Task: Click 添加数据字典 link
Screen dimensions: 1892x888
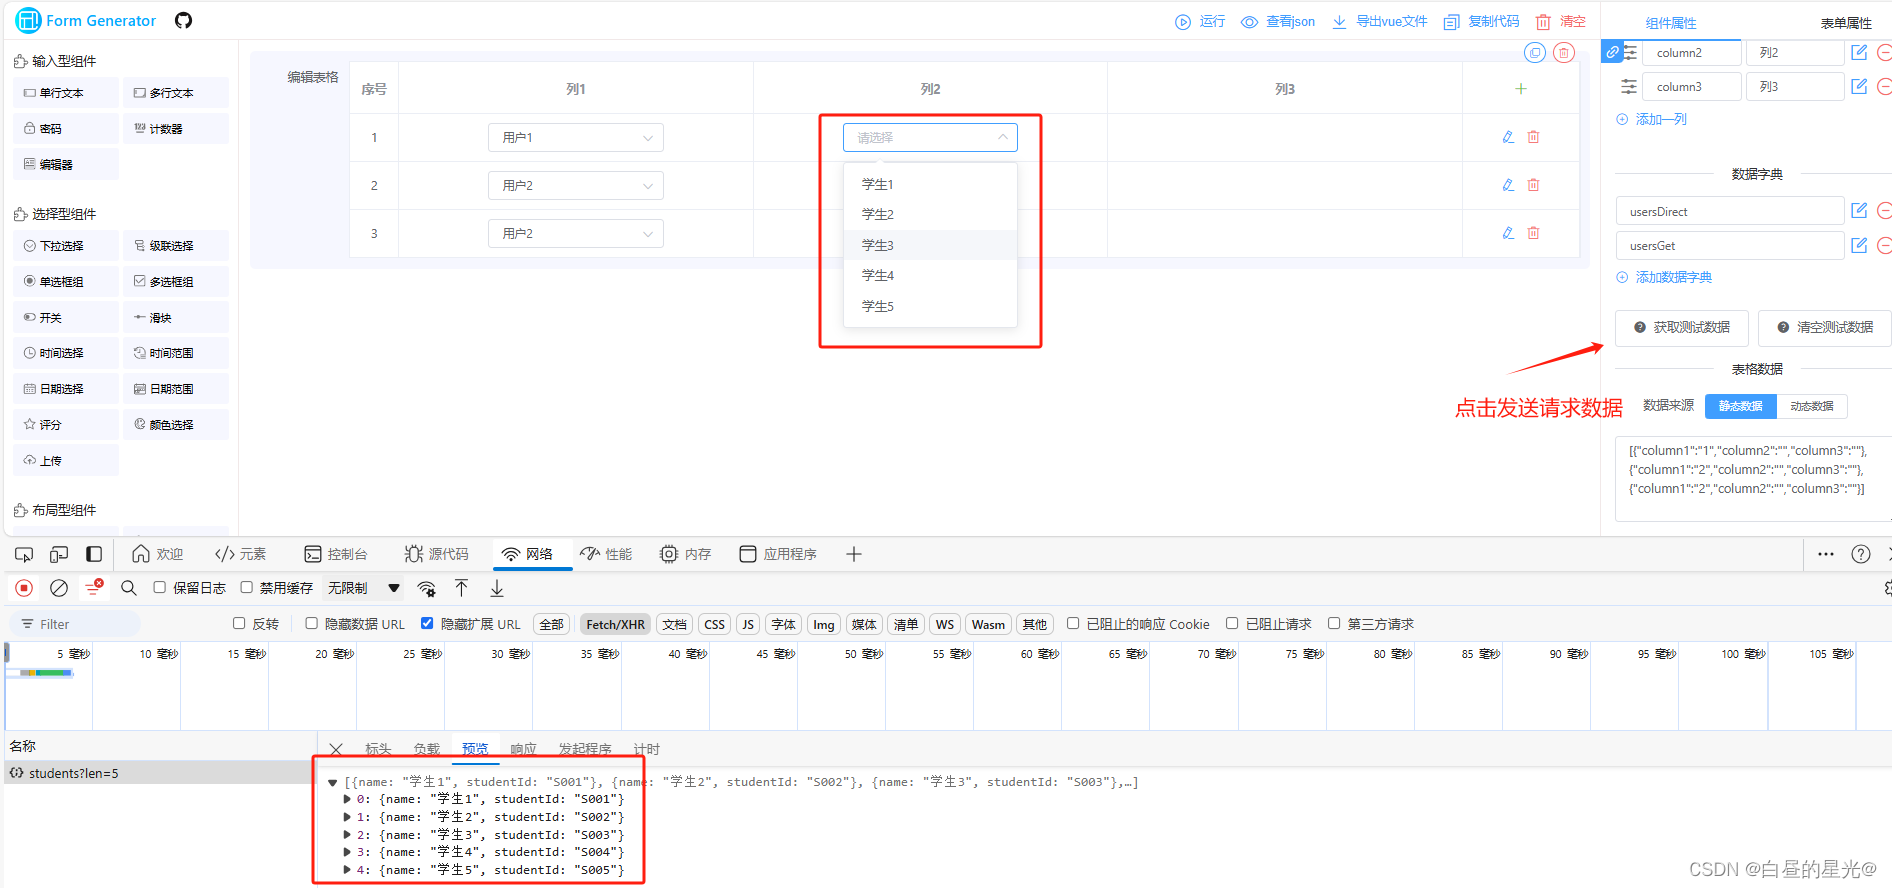Action: pos(1664,277)
